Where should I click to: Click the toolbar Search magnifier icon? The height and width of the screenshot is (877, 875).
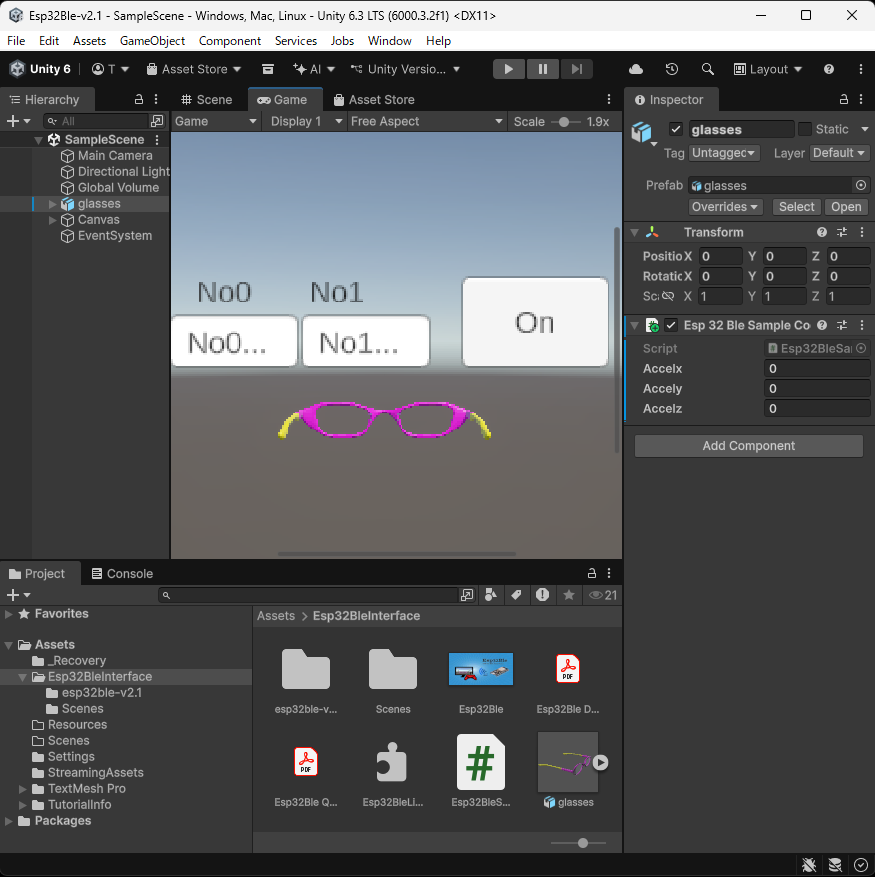coord(708,69)
